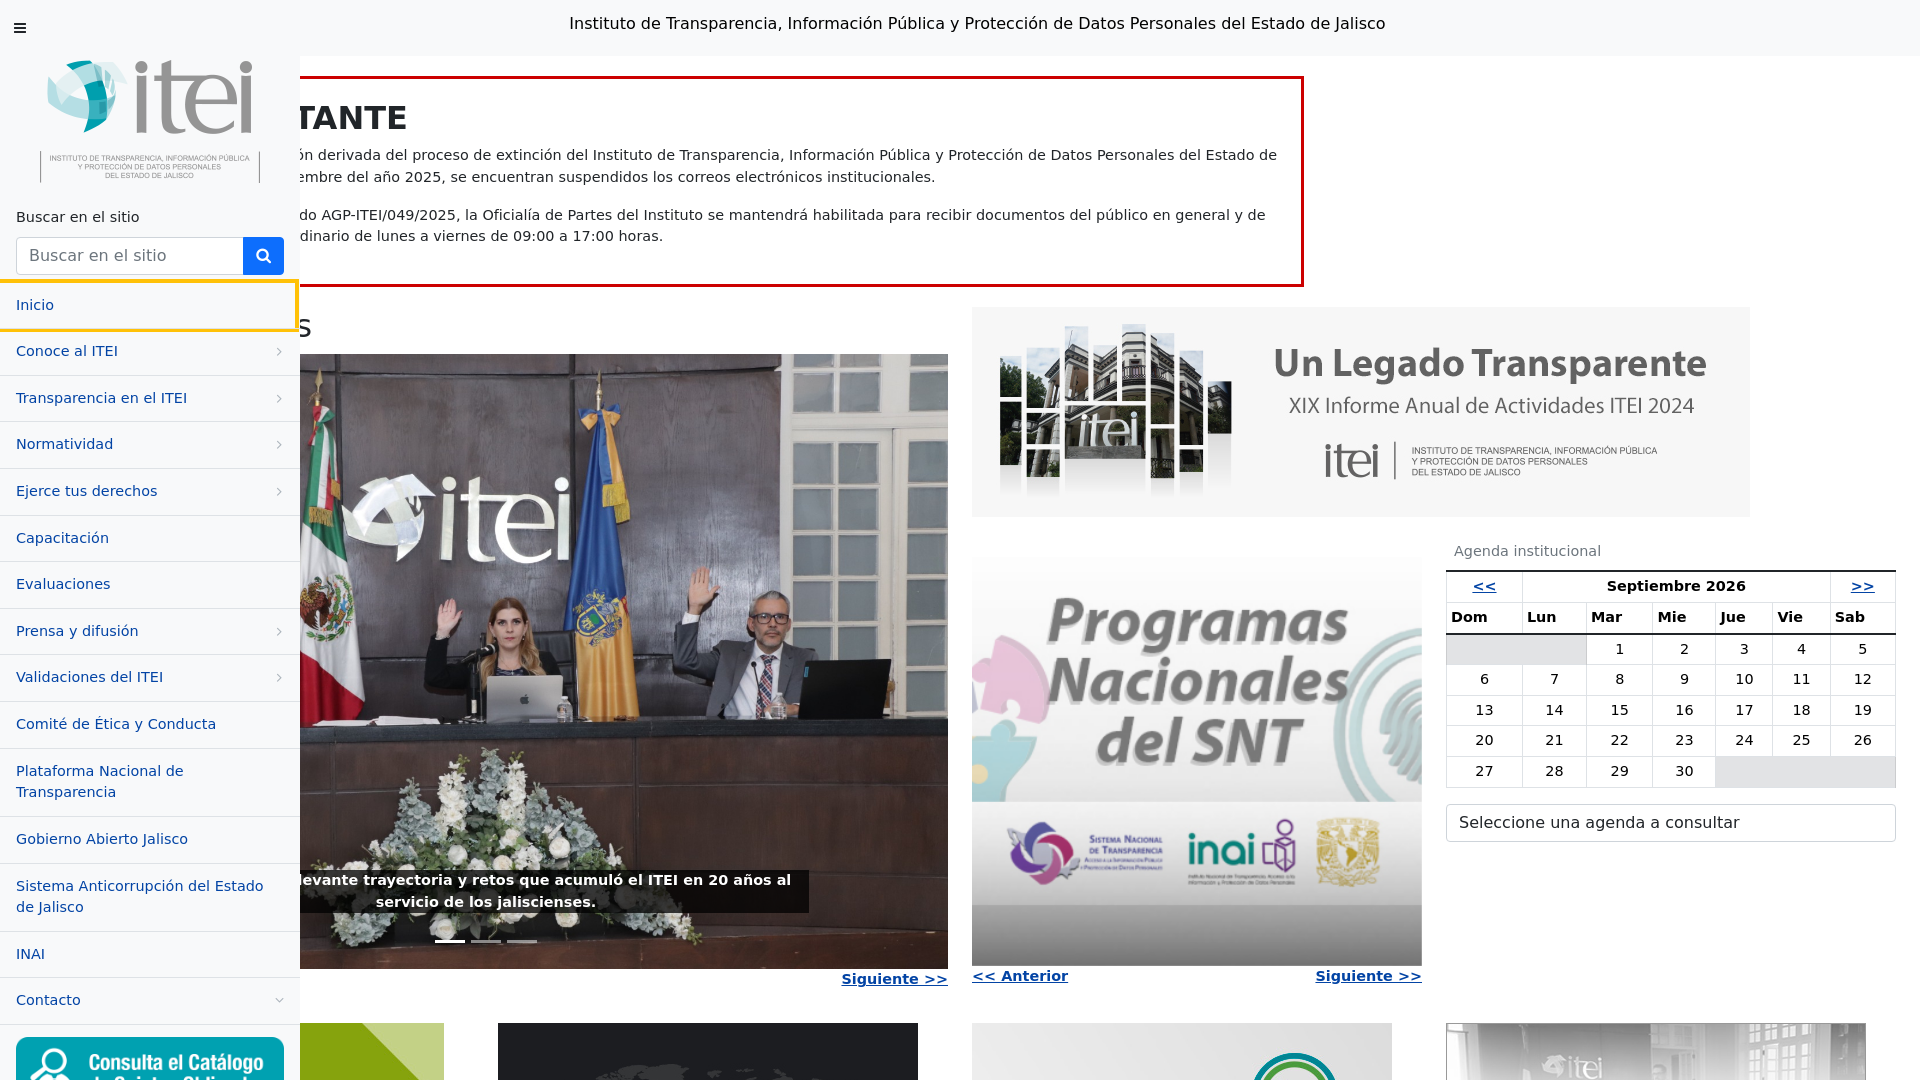Open Un Legado Transparente banner
Screen dimensions: 1920x1080
(1361, 412)
